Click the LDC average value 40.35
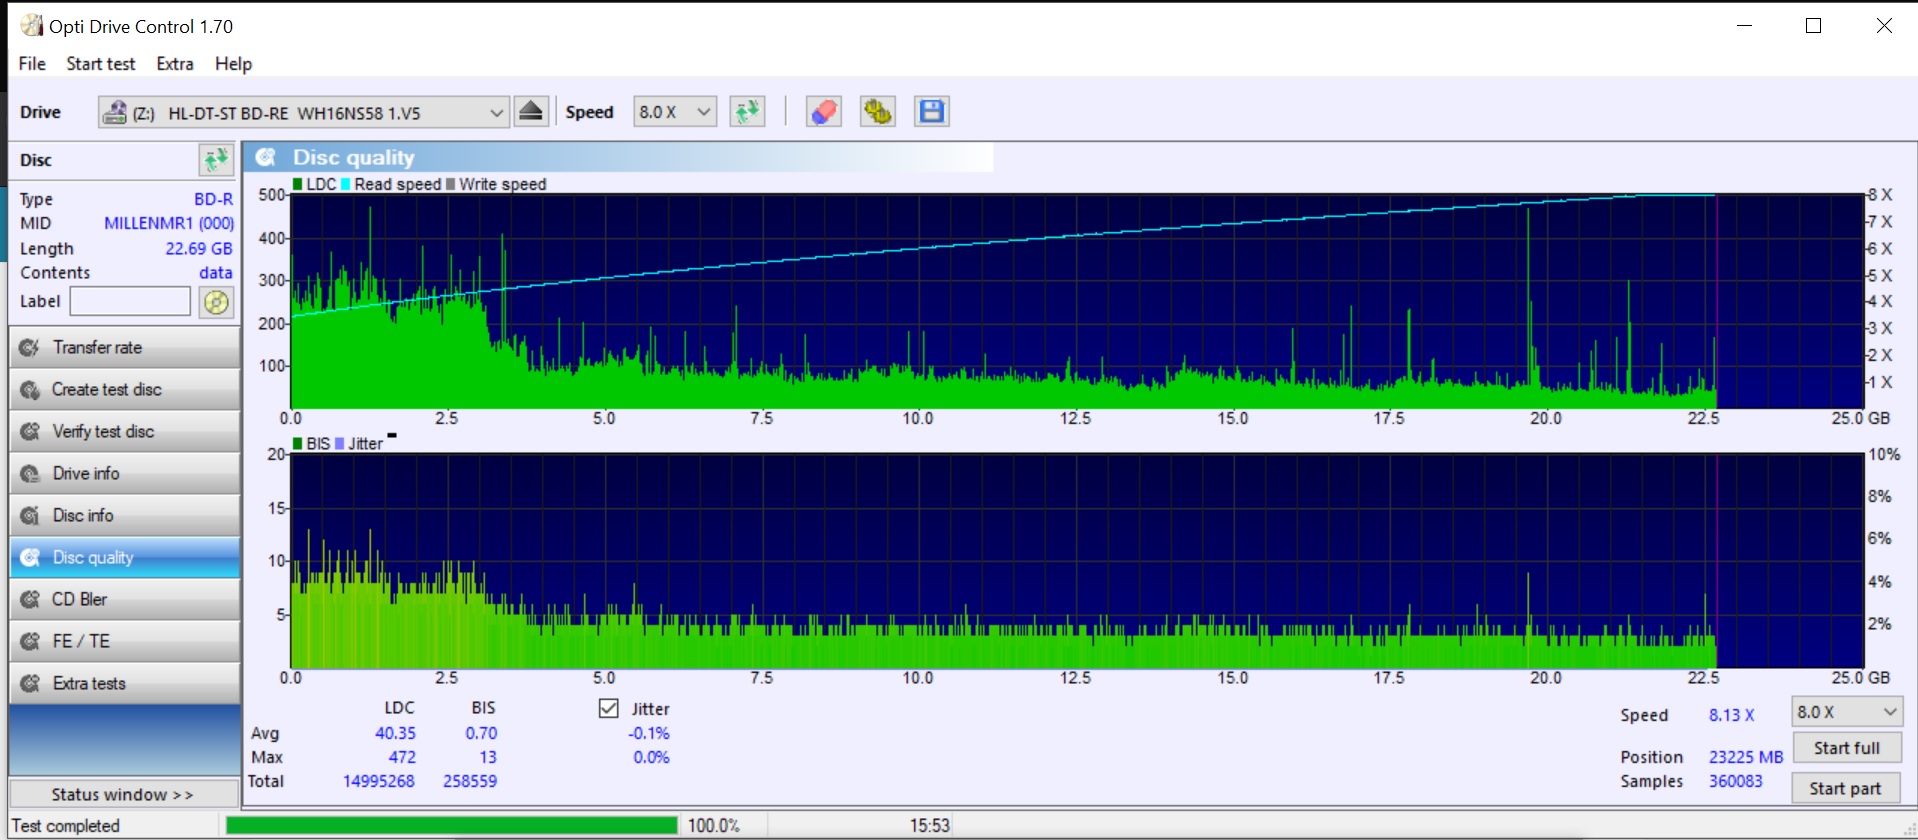Image resolution: width=1918 pixels, height=840 pixels. 395,733
